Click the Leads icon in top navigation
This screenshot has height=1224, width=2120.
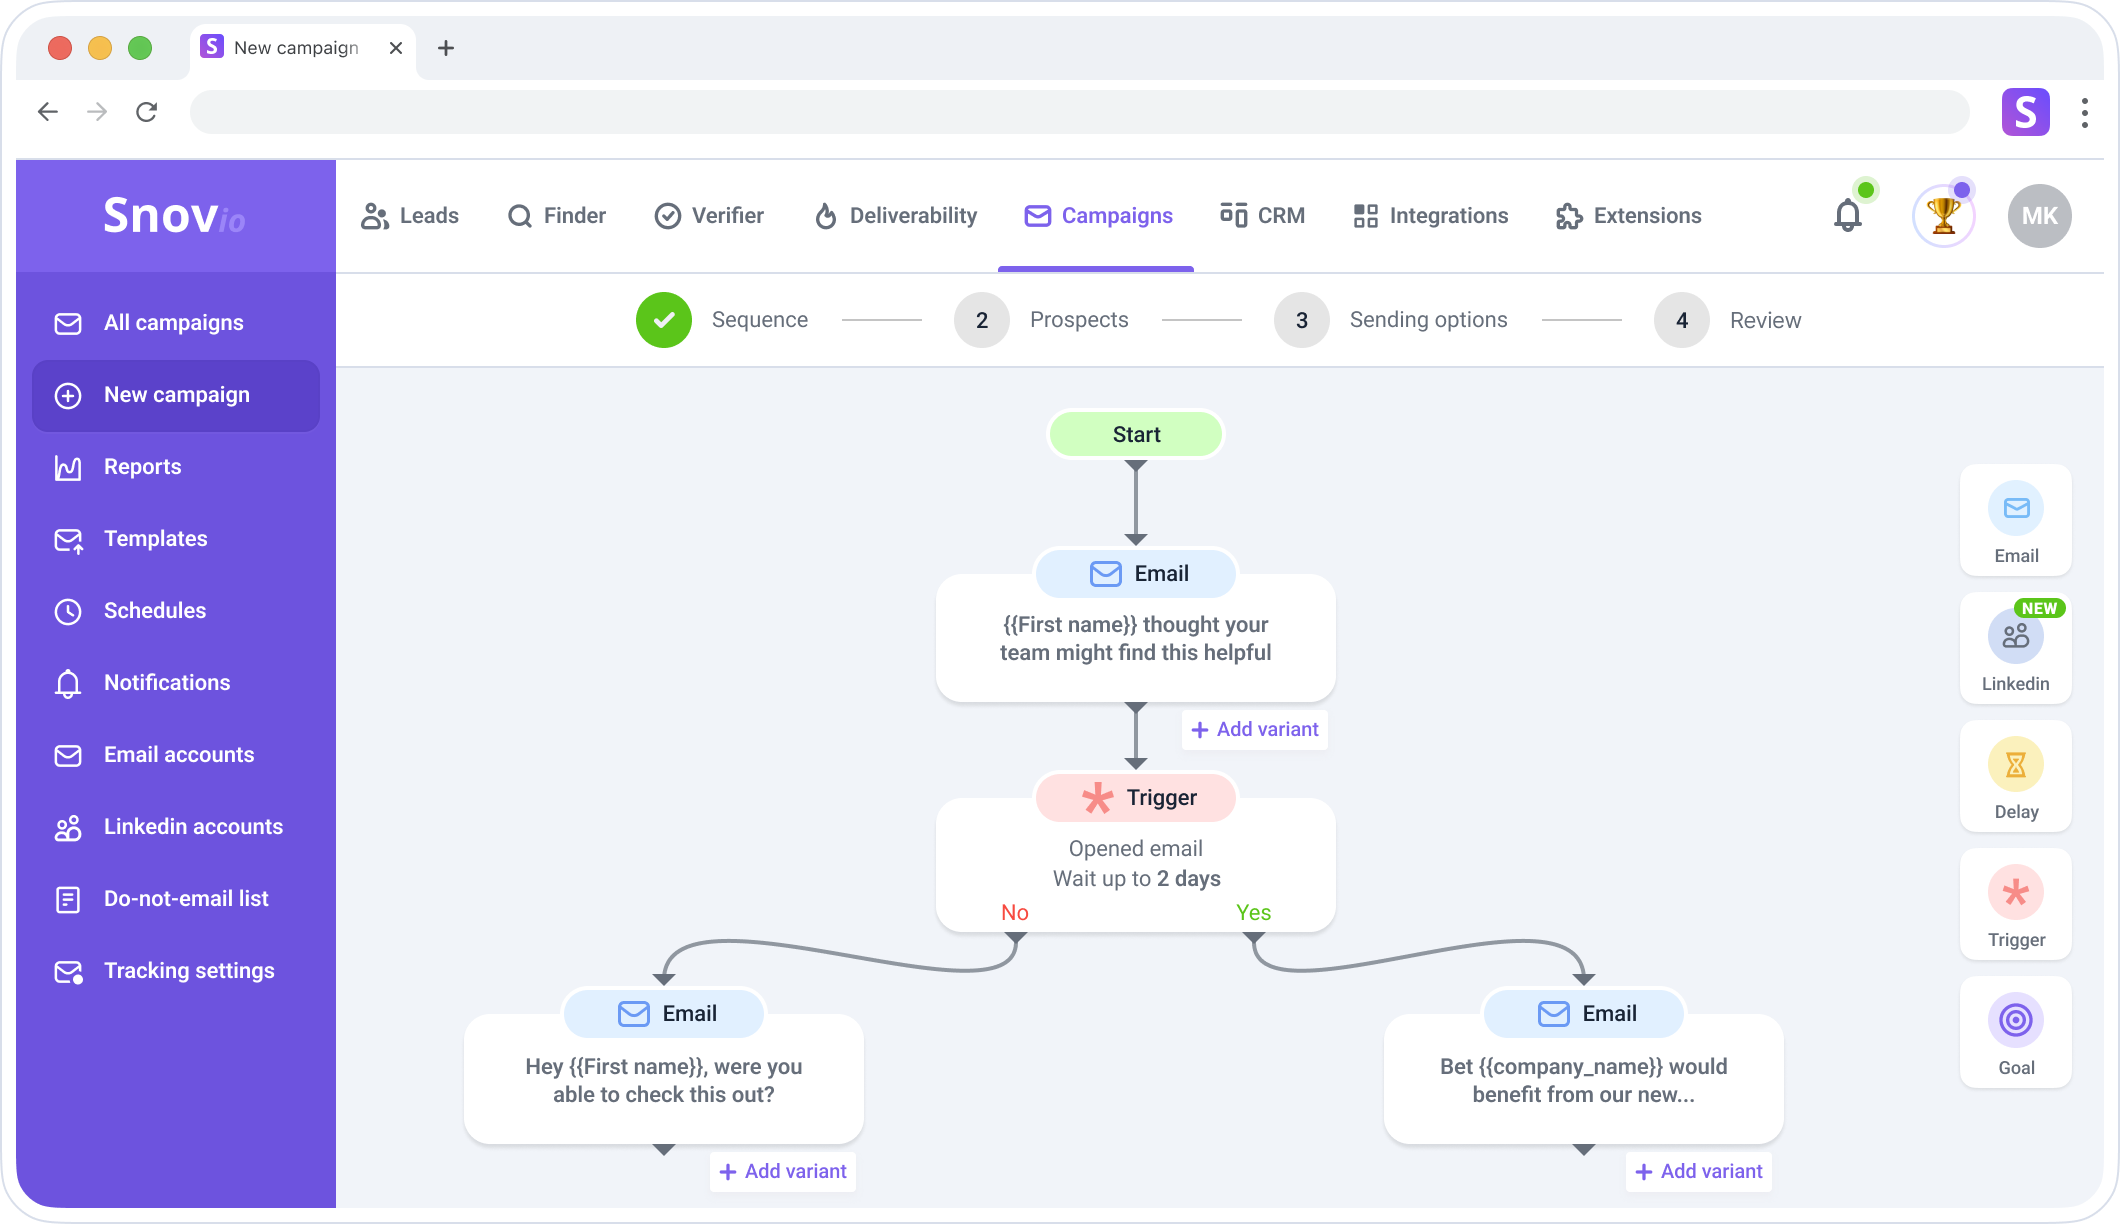tap(374, 216)
